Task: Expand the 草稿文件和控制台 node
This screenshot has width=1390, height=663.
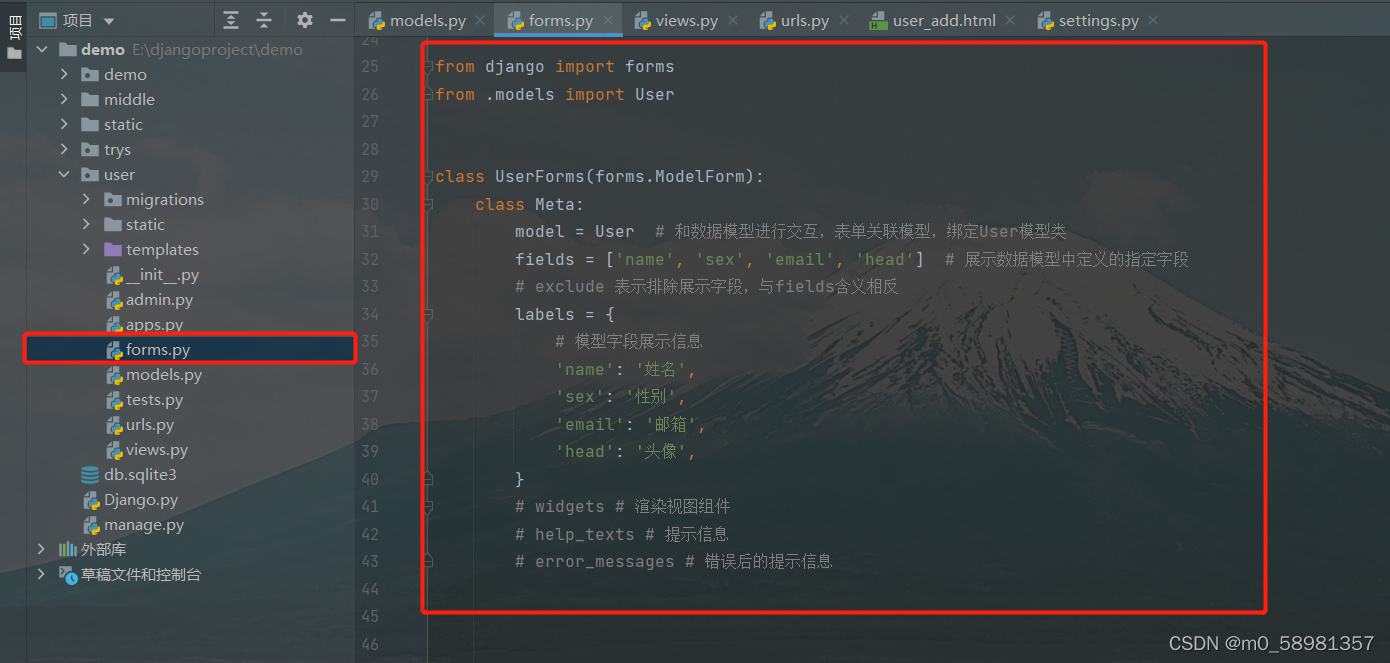Action: pyautogui.click(x=42, y=574)
